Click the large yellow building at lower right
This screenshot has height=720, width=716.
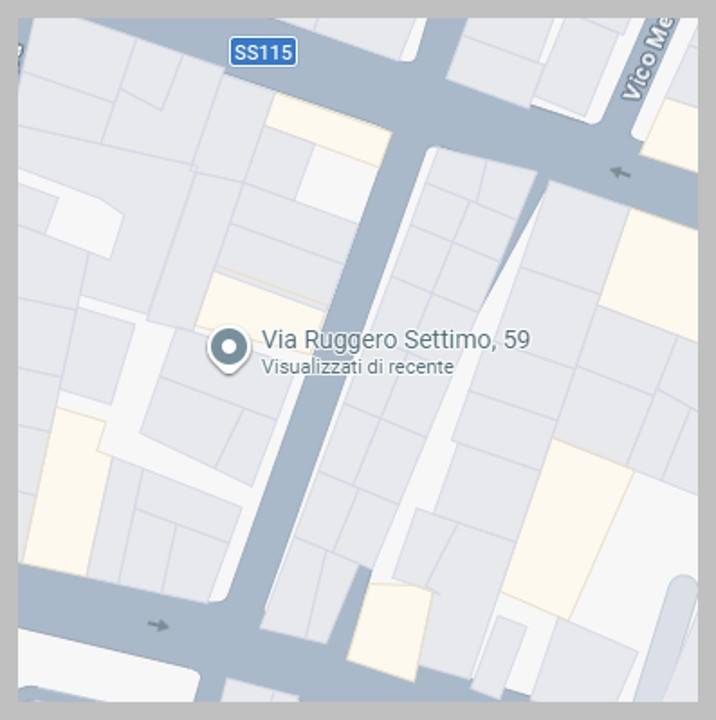(569, 529)
